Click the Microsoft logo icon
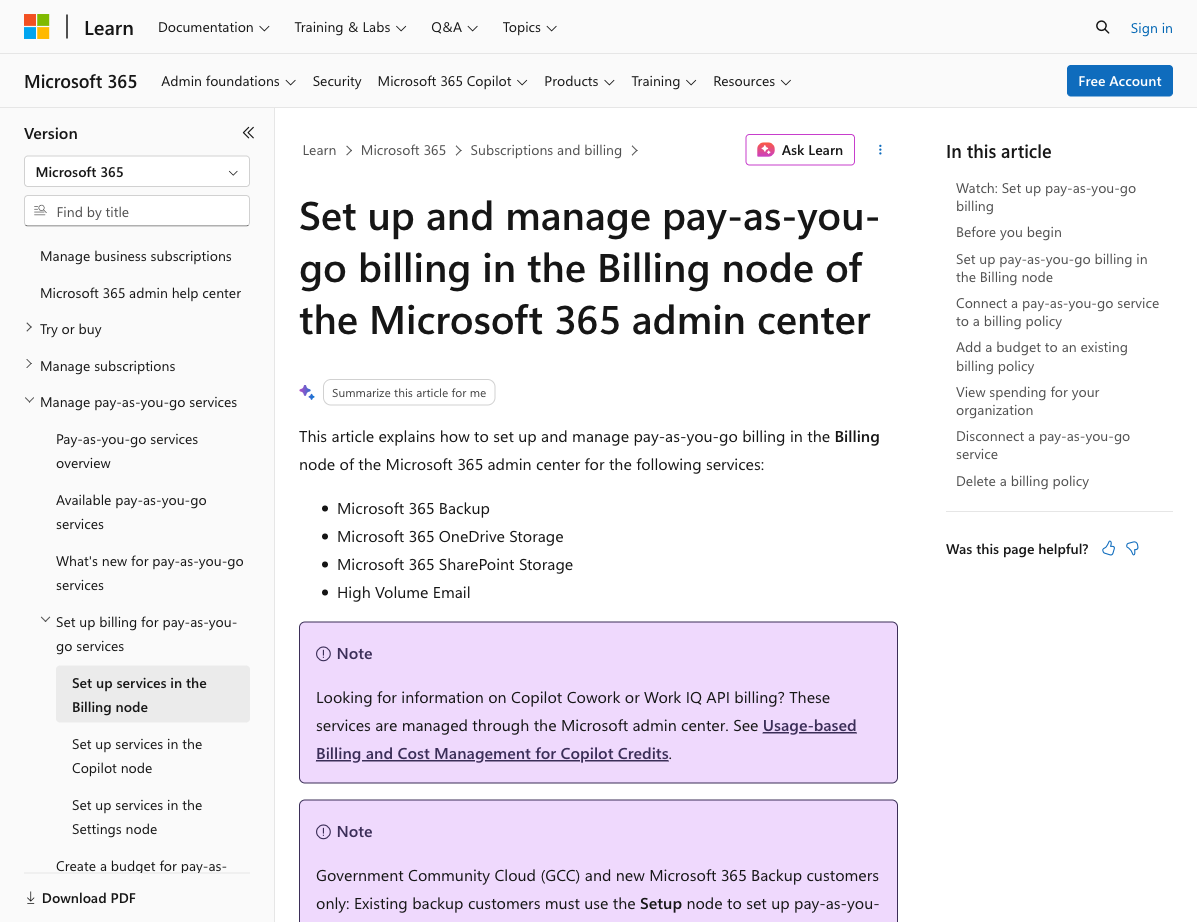Image resolution: width=1197 pixels, height=922 pixels. pos(37,27)
